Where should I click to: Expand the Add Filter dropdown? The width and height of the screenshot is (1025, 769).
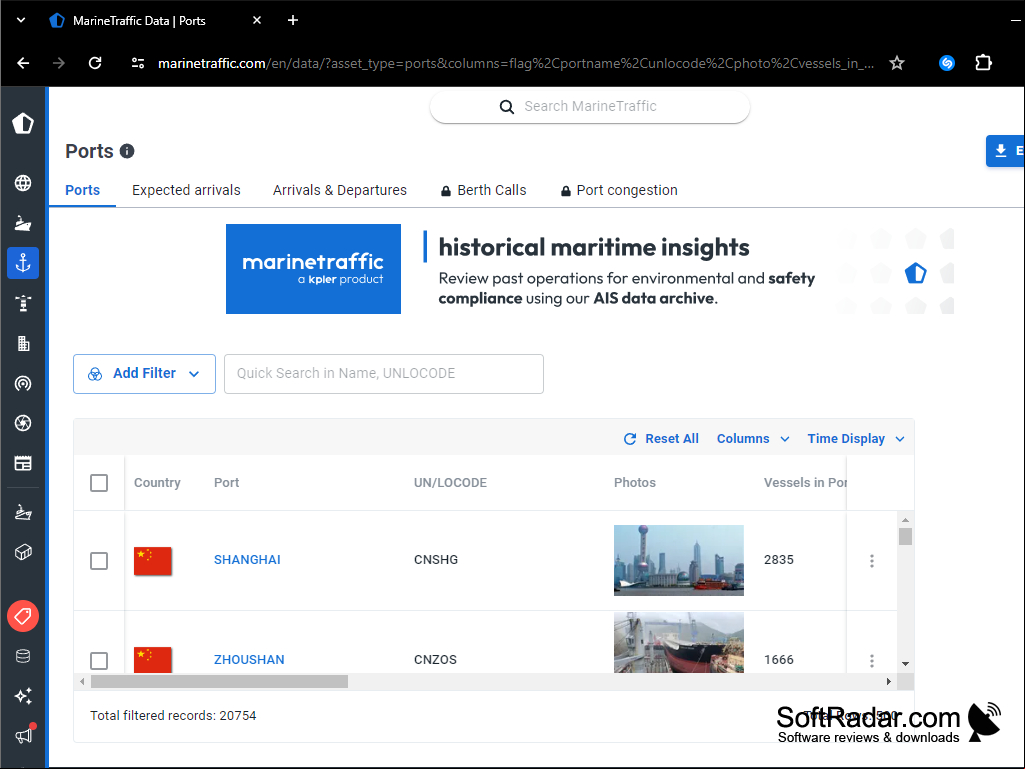pyautogui.click(x=144, y=374)
